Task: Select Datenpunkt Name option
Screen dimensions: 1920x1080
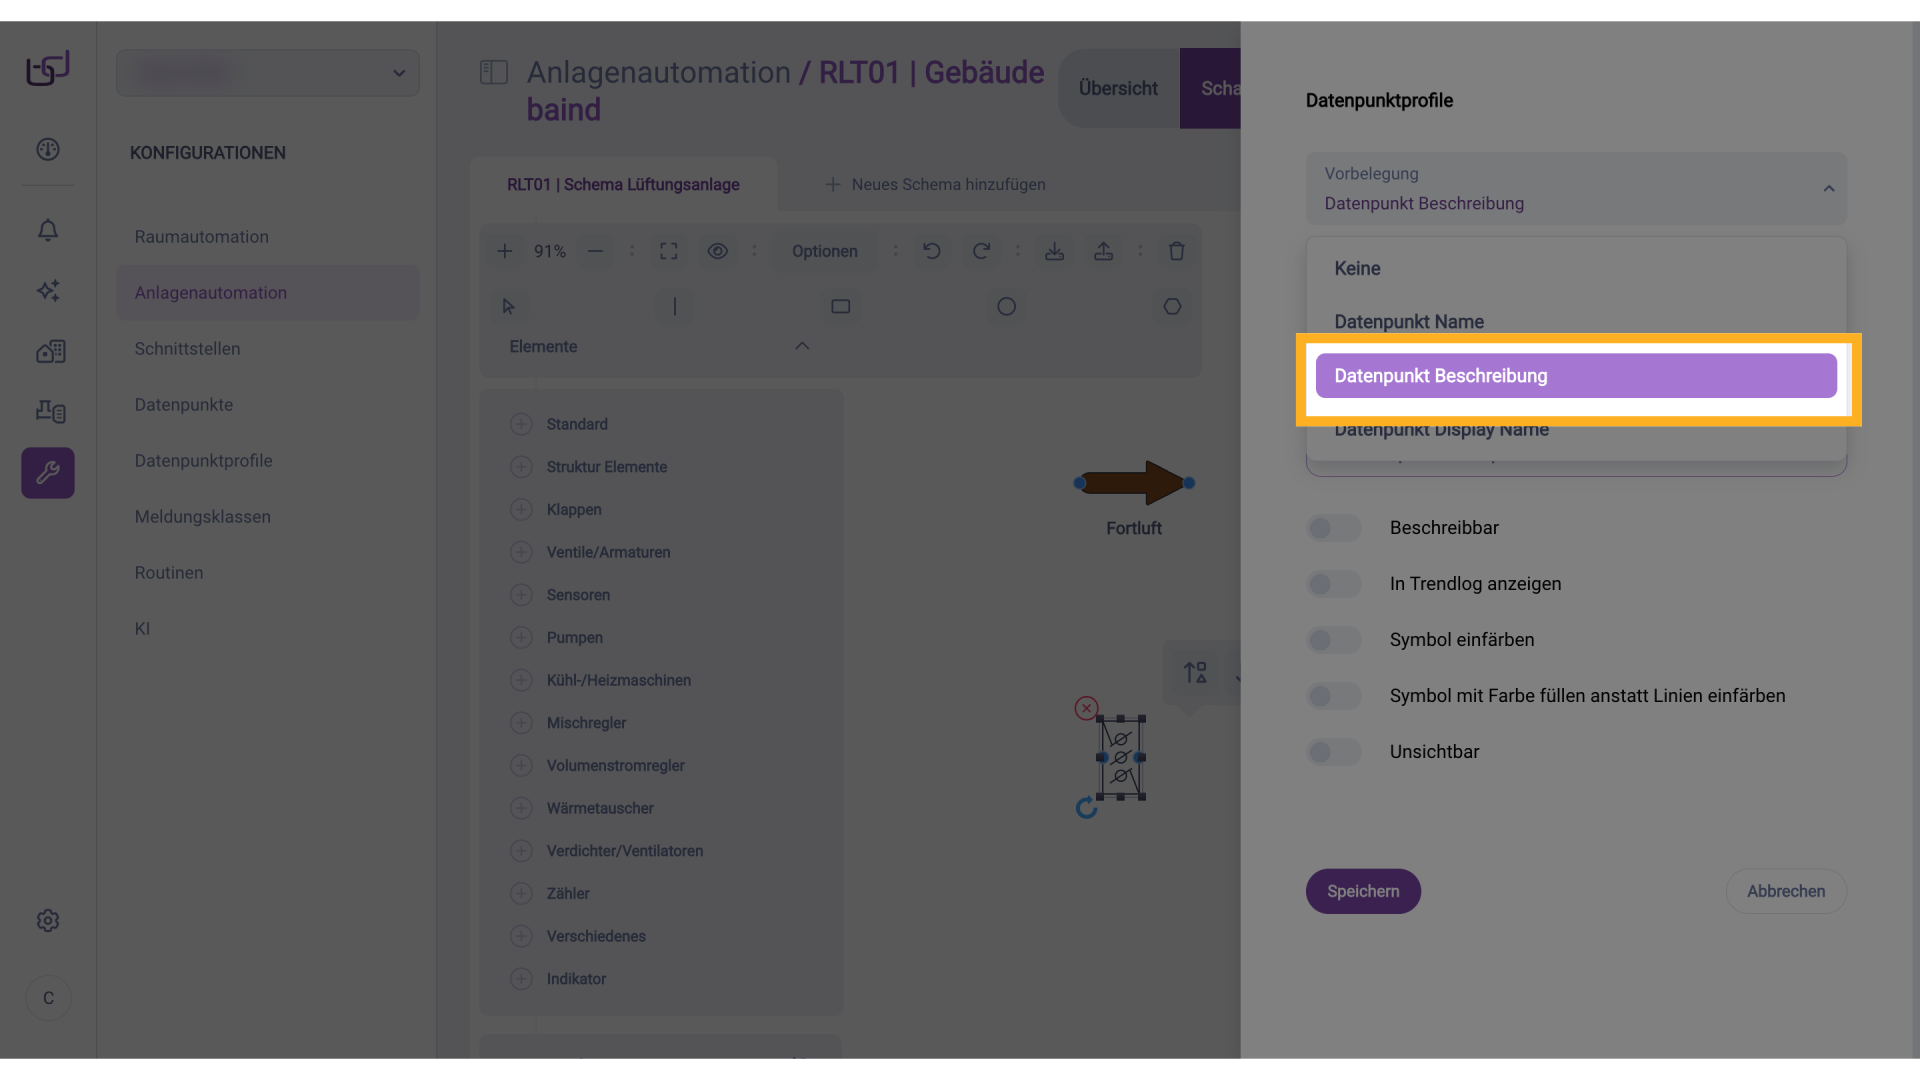Action: [x=1408, y=322]
